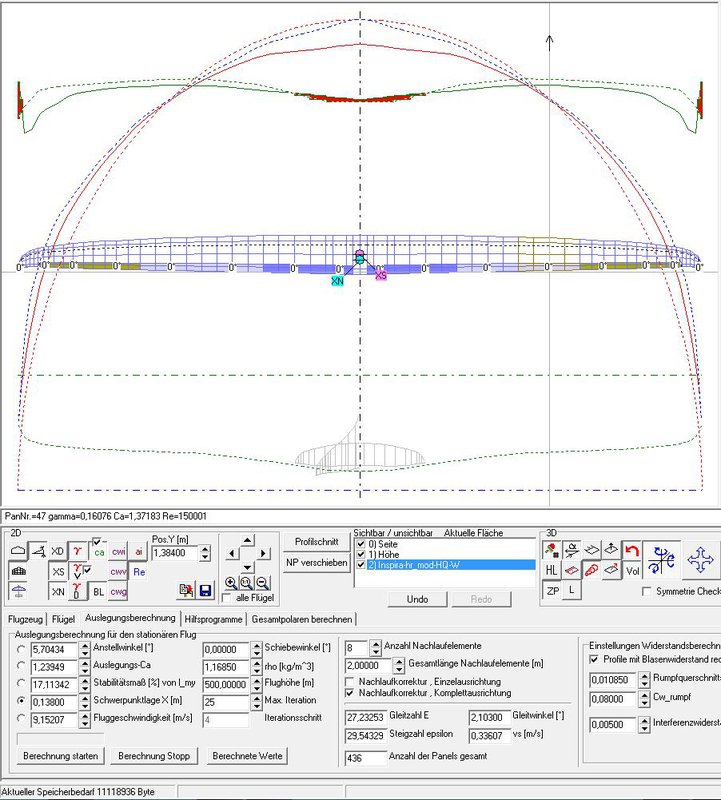The width and height of the screenshot is (721, 800).
Task: Increase Anzahl Nachlaufelemente with up arrow
Action: coord(376,644)
